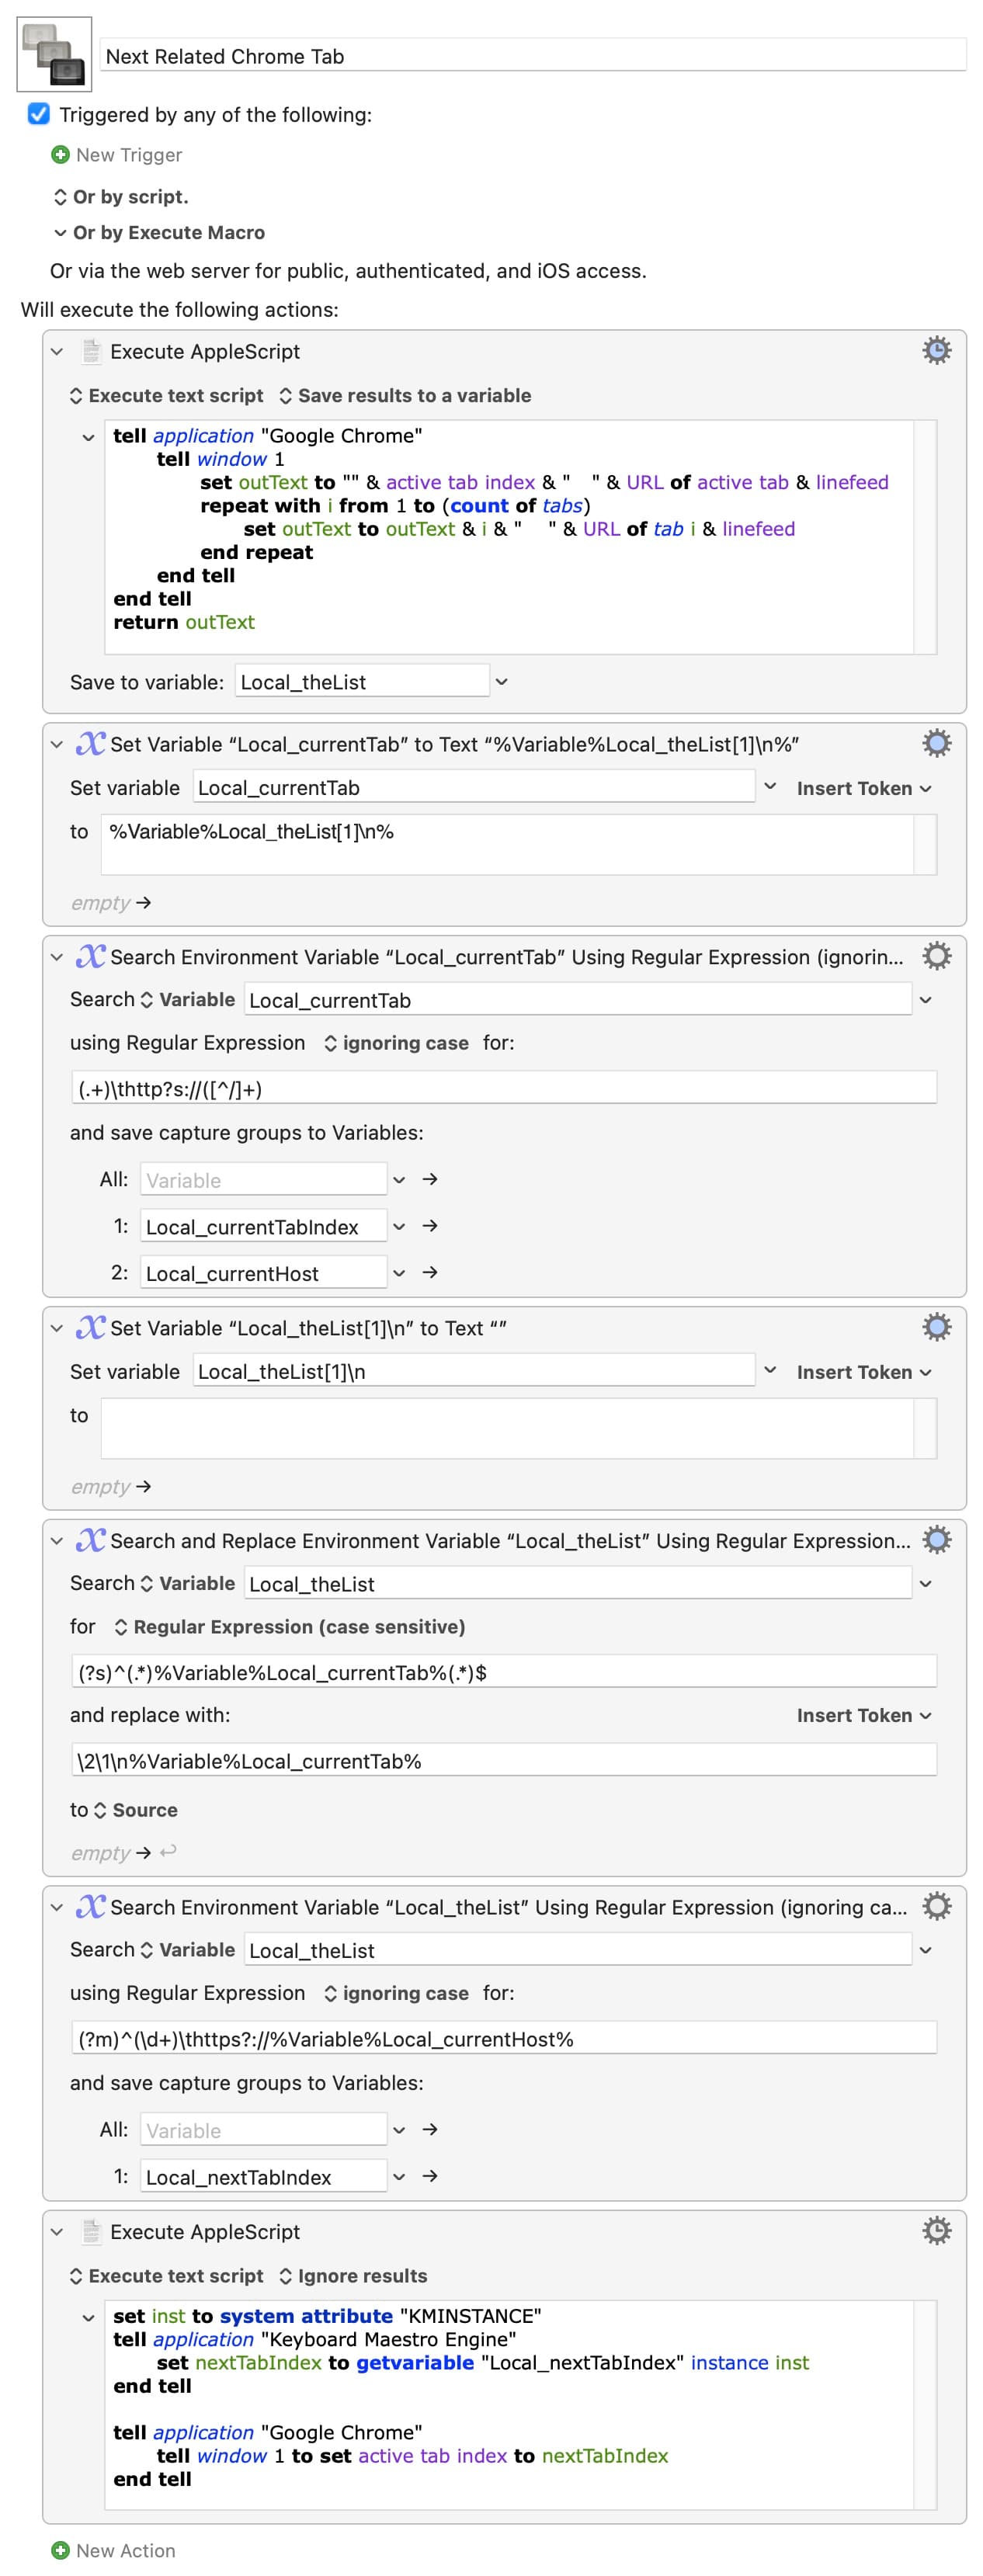Change 'Regular Expression (case sensitive)' match mode
983x2576 pixels.
pos(289,1627)
